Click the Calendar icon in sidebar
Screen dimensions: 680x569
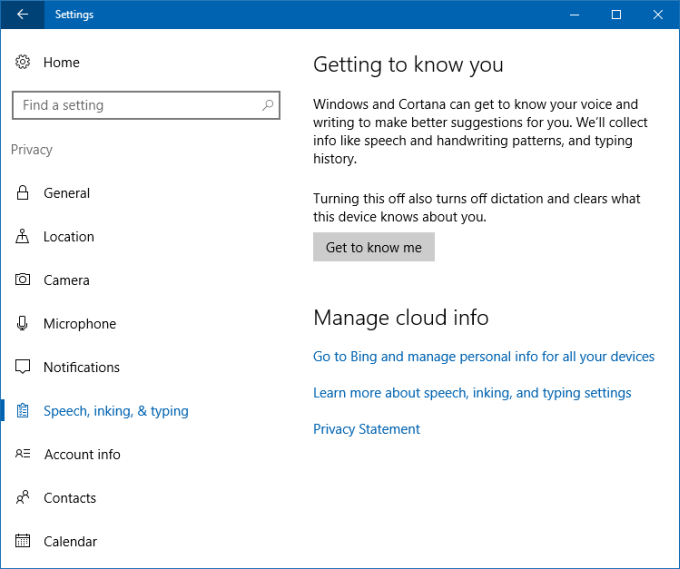(22, 541)
